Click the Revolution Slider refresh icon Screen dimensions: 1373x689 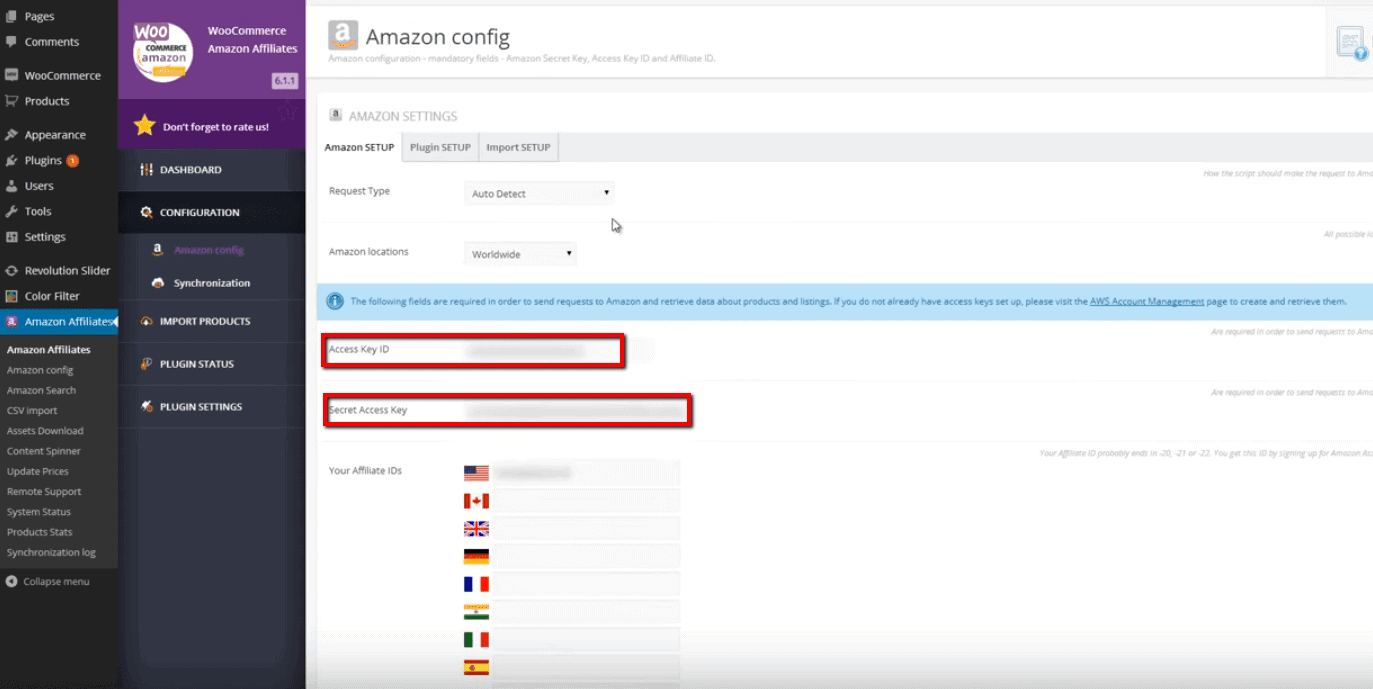tap(11, 270)
